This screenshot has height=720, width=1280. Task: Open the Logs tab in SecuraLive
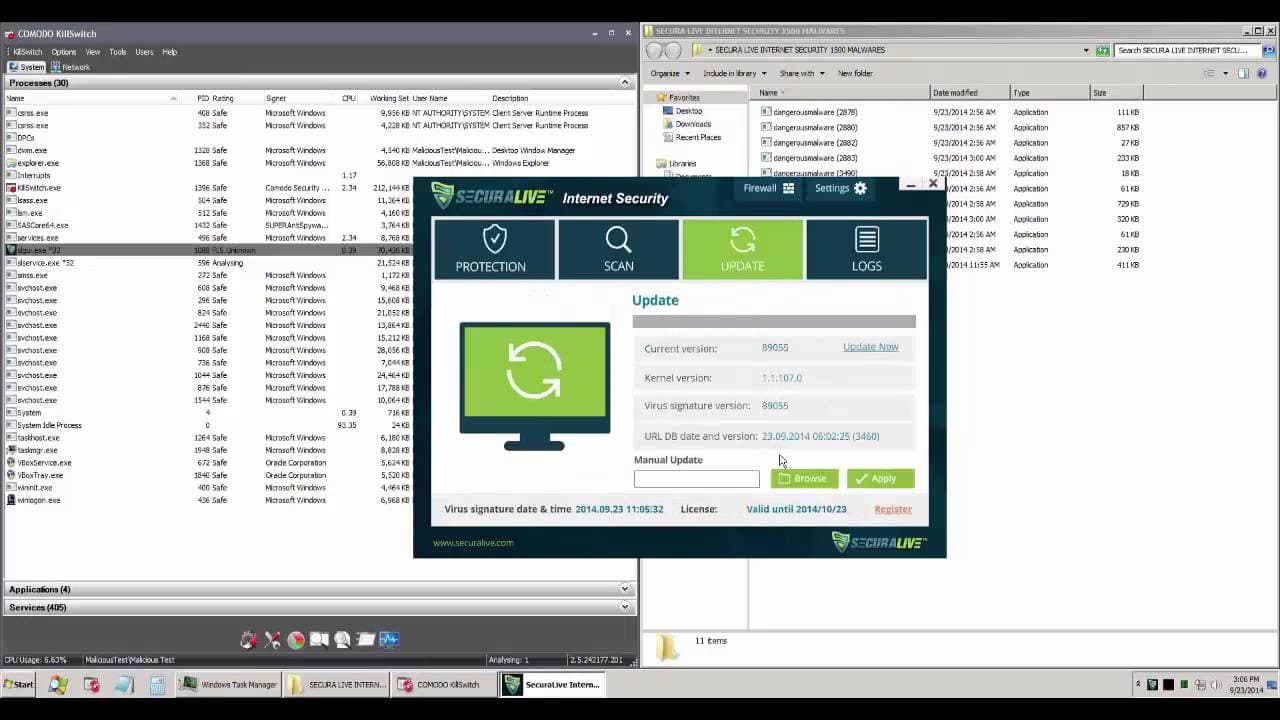click(866, 249)
